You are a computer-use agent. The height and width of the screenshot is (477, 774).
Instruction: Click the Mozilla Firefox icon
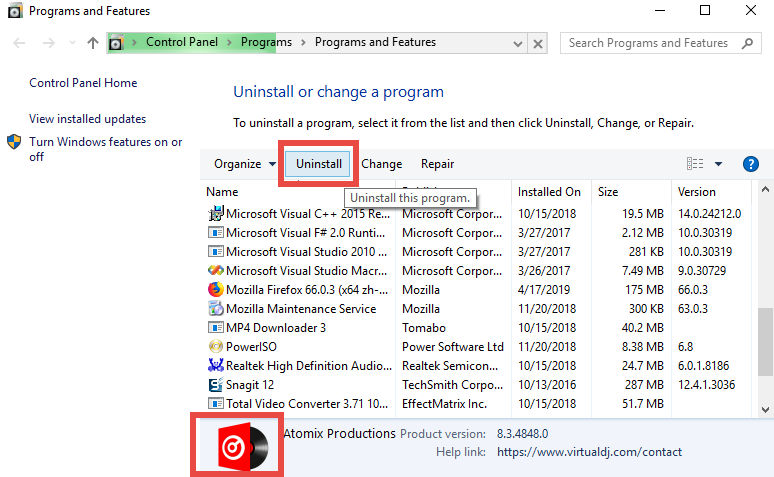click(216, 289)
